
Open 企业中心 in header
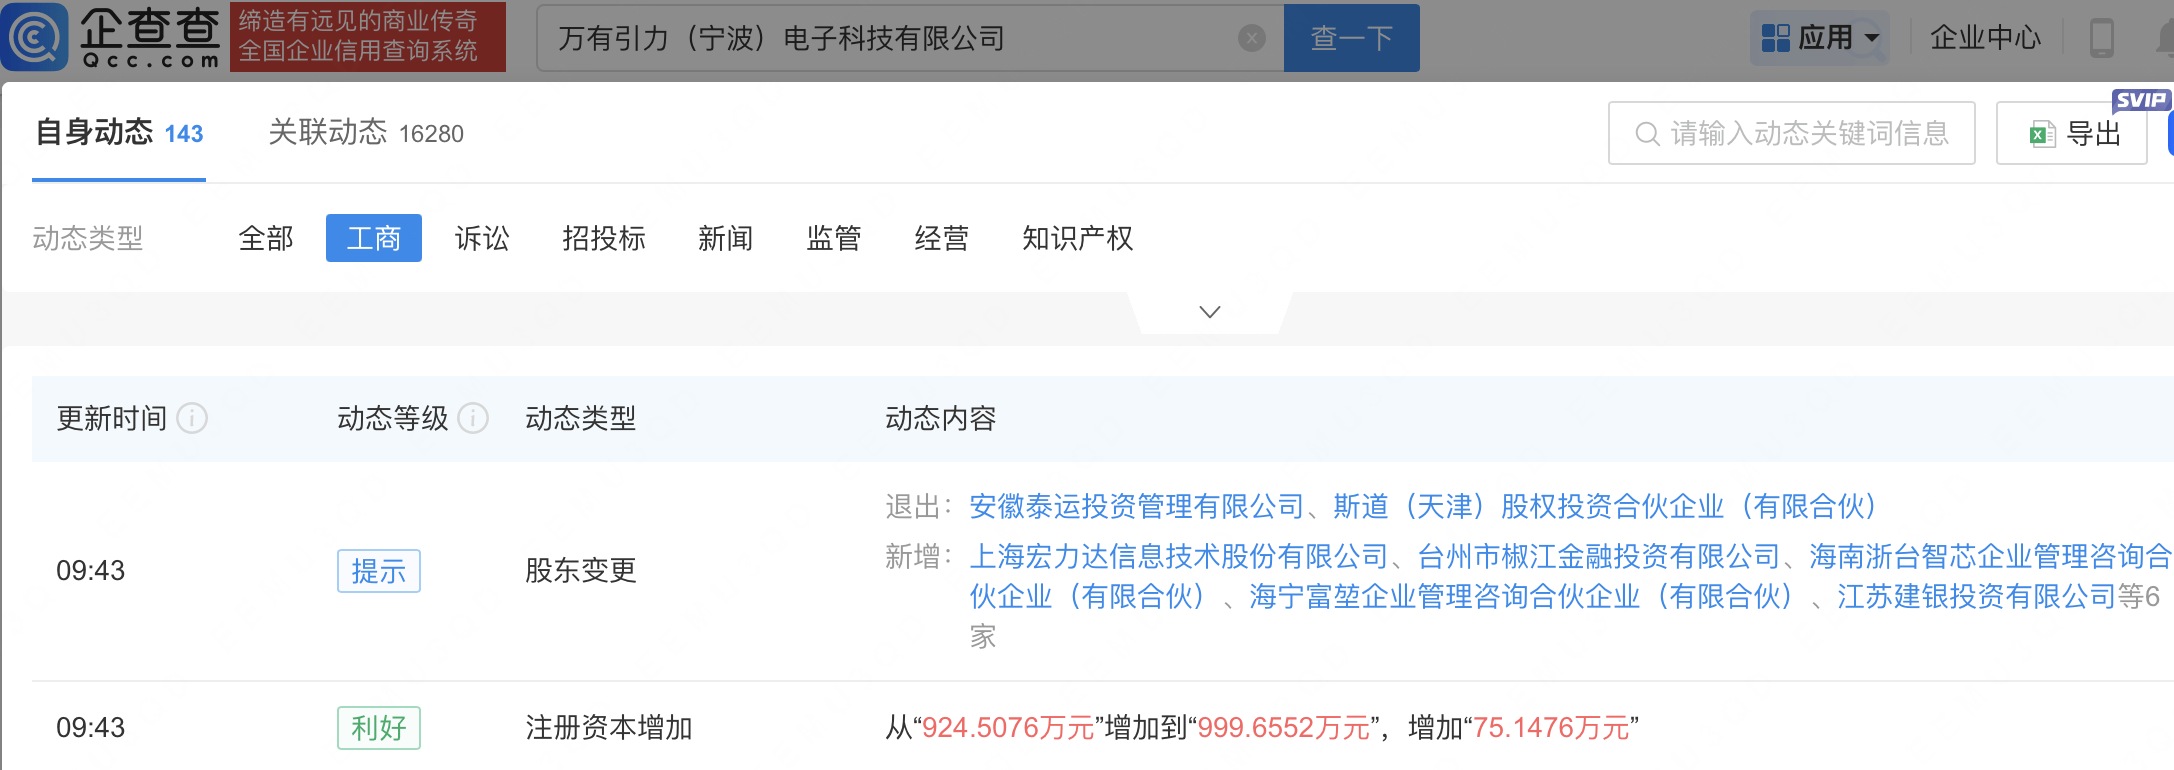[x=1985, y=38]
